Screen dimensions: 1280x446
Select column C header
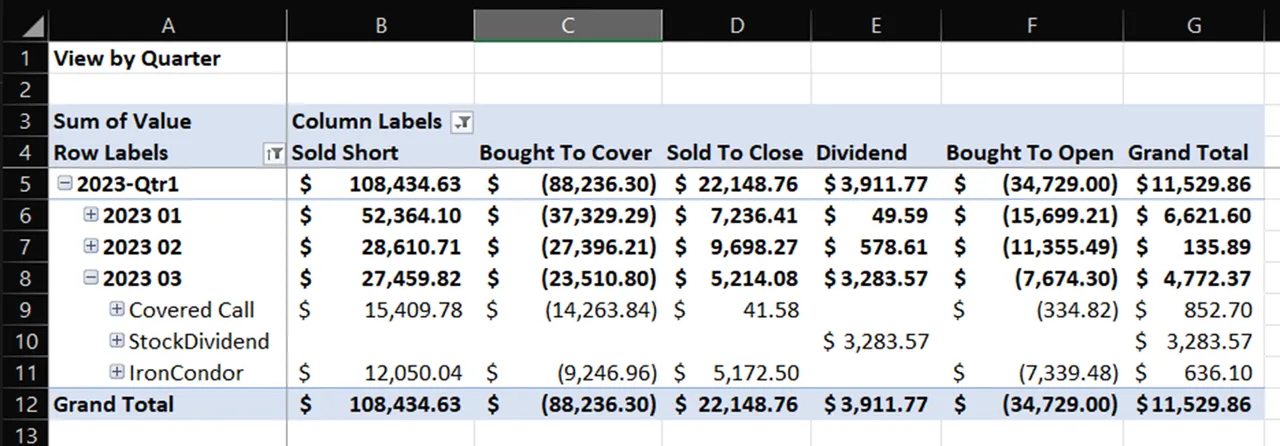(x=568, y=26)
